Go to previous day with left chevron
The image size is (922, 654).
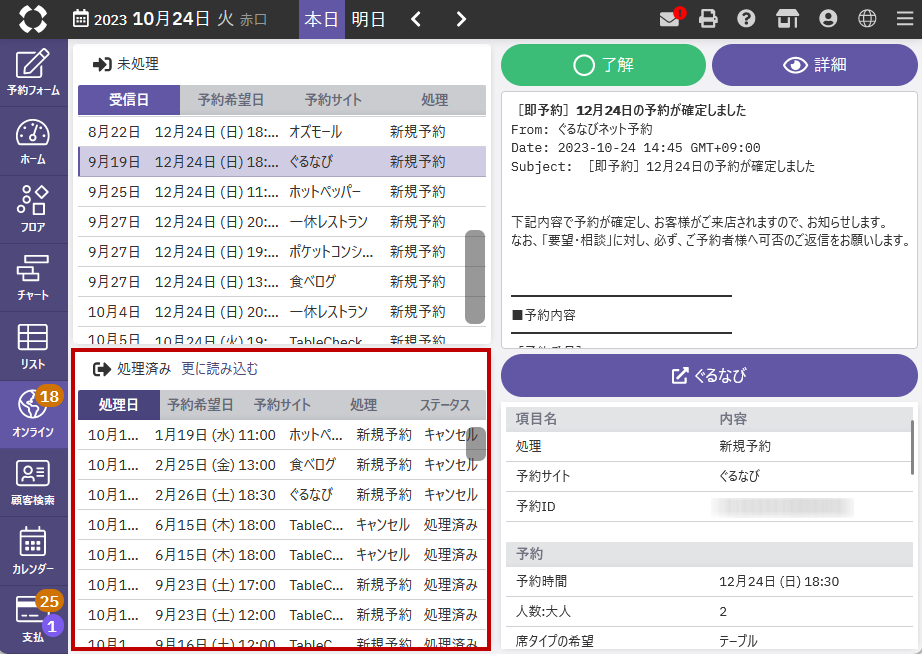pos(416,19)
